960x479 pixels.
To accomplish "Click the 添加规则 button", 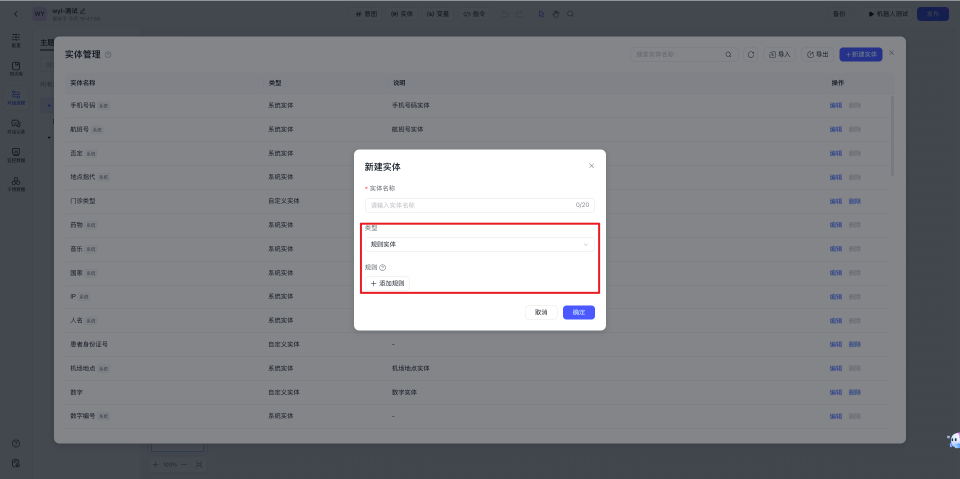I will [387, 284].
